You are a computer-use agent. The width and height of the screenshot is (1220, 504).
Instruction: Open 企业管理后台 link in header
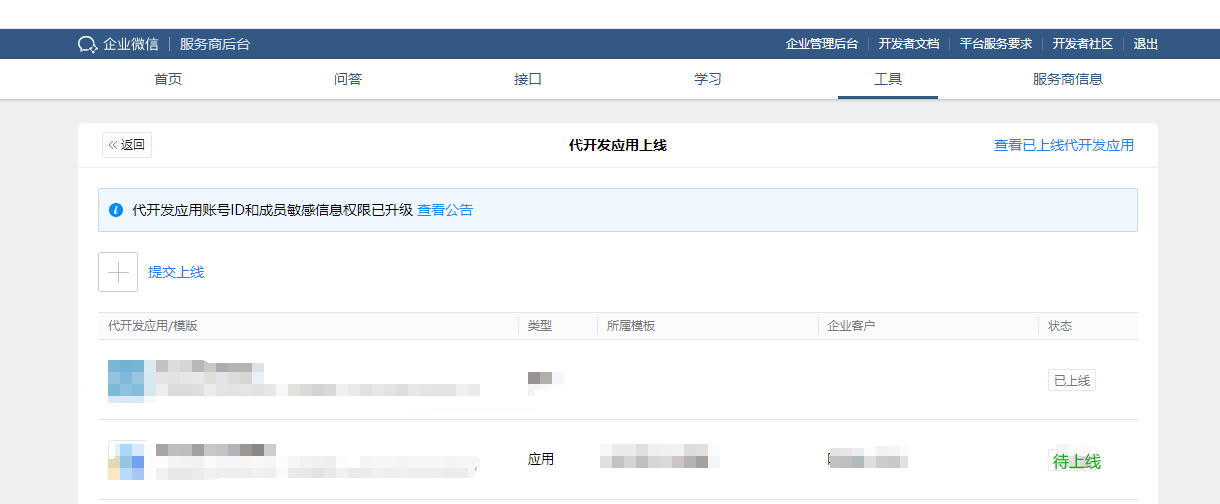click(822, 44)
